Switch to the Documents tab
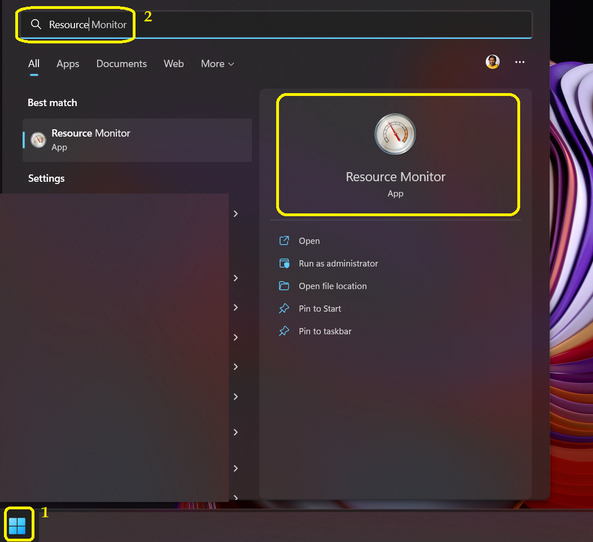593x542 pixels. (x=121, y=64)
